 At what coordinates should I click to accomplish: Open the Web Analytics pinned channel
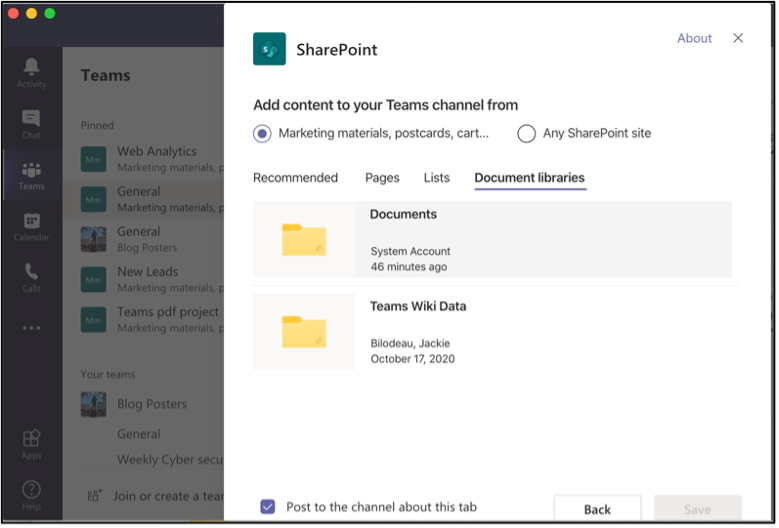(x=144, y=159)
